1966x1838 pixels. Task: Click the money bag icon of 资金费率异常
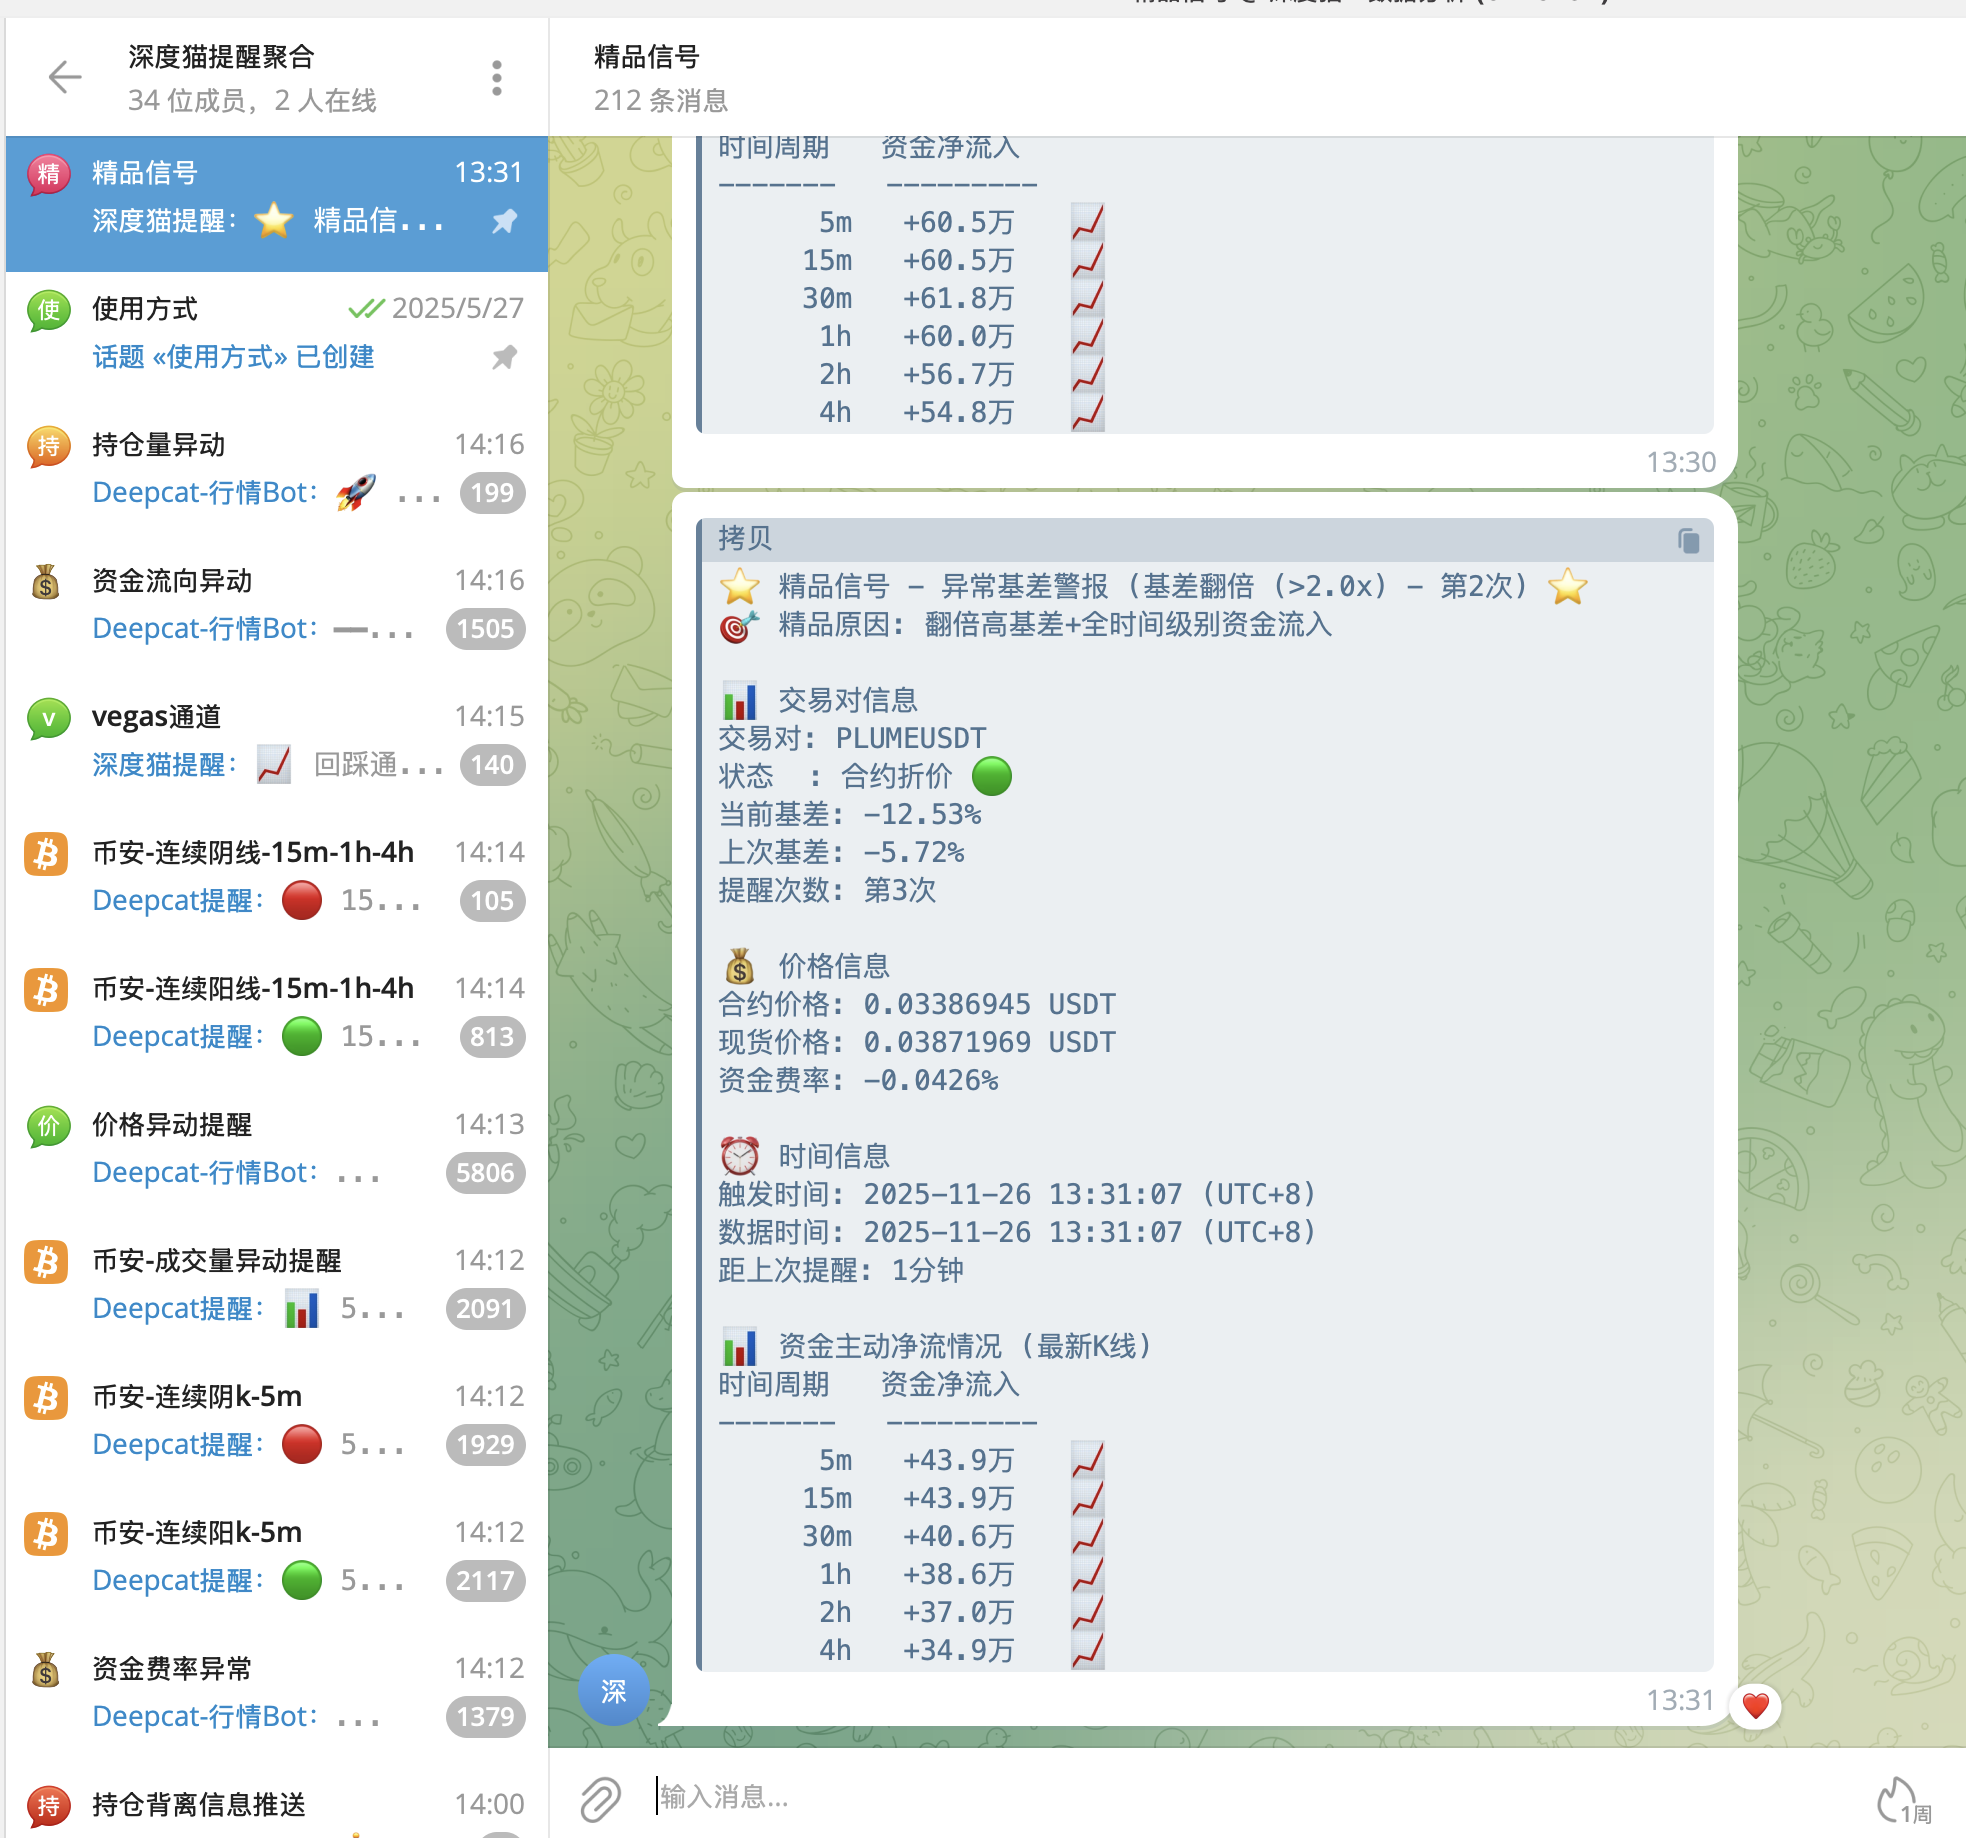coord(45,1669)
